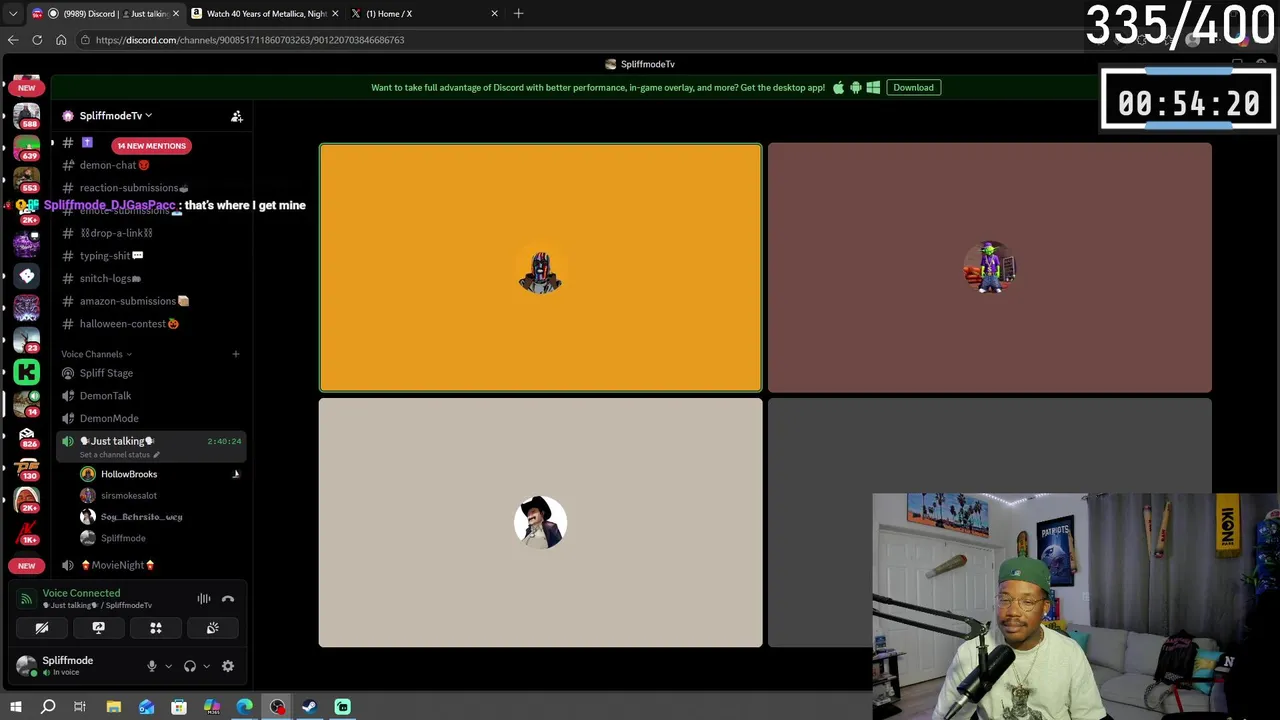Click the invite people icon

click(237, 116)
